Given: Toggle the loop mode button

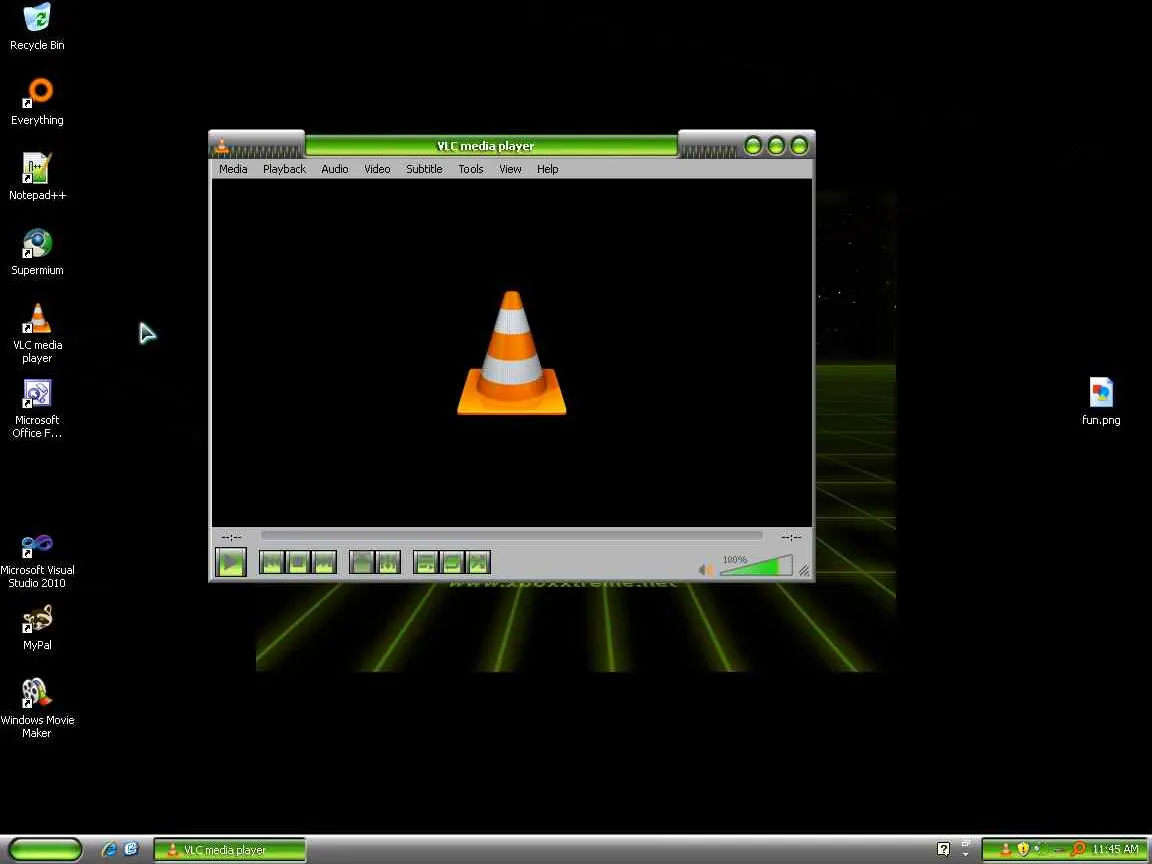Looking at the screenshot, I should (452, 563).
